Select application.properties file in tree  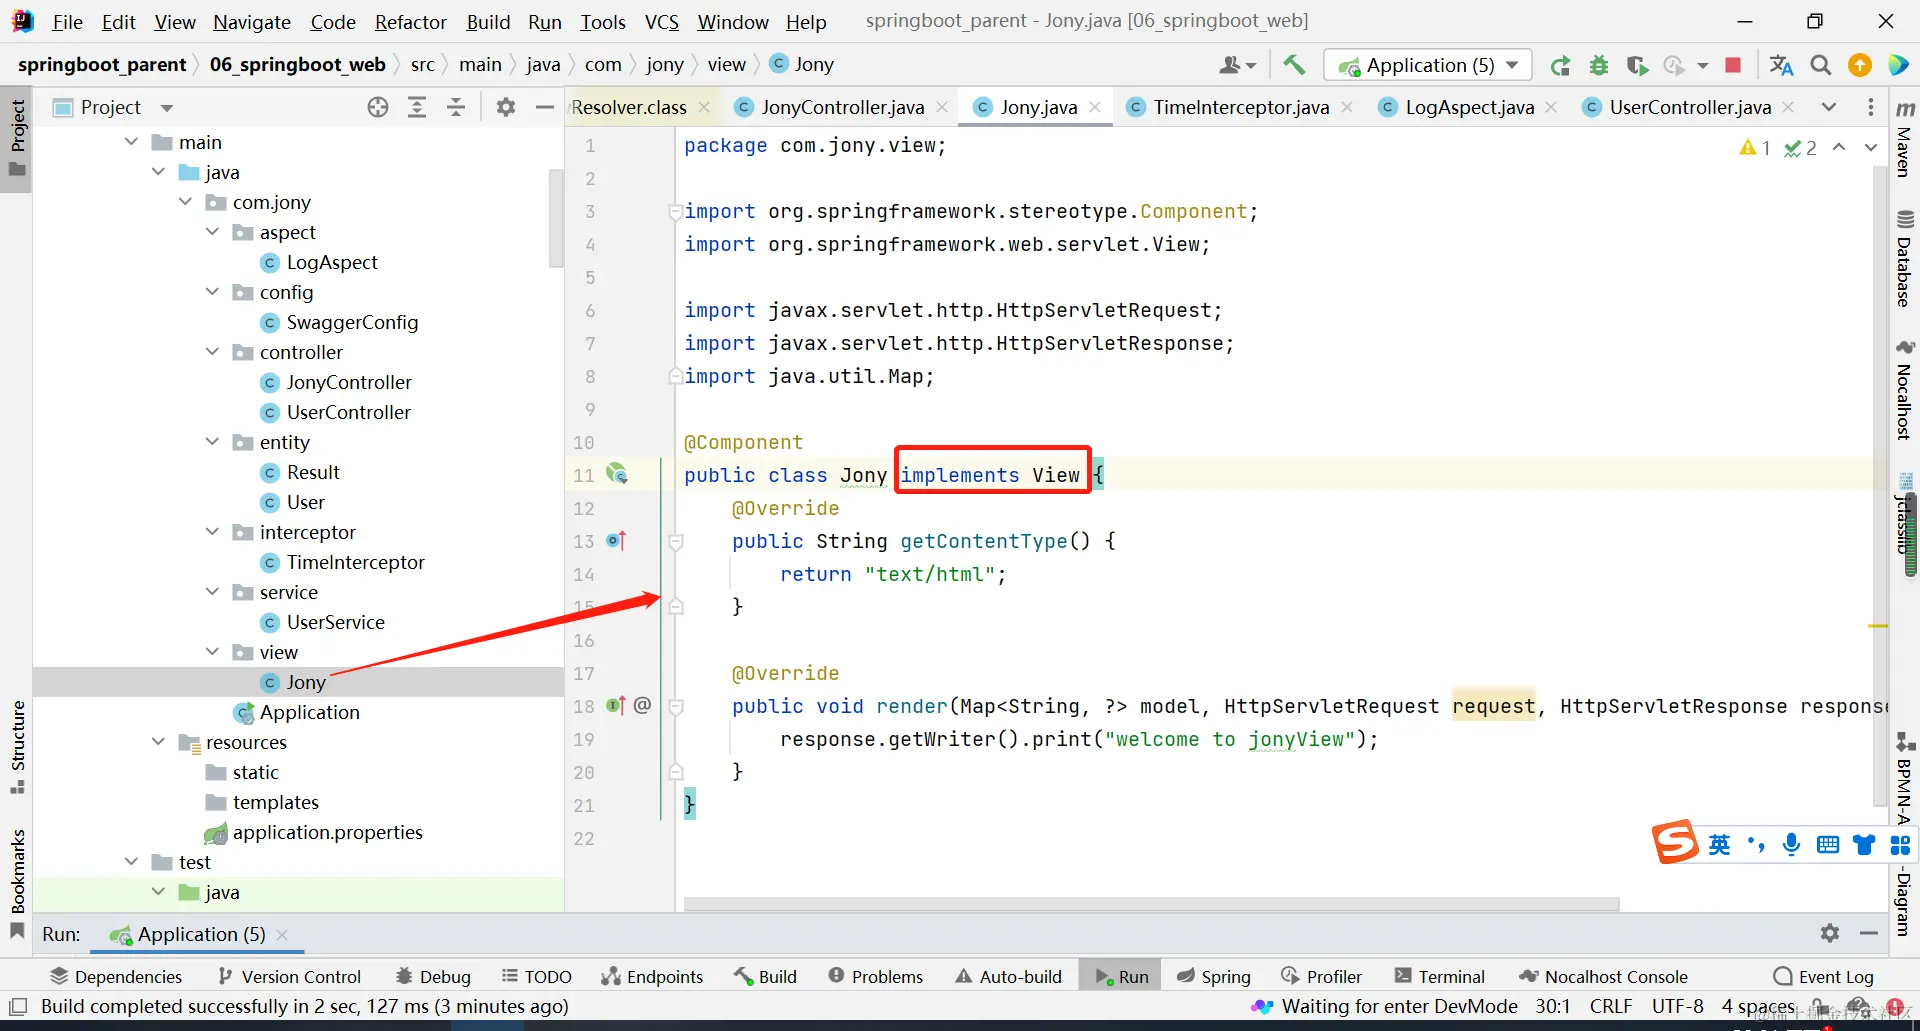(327, 832)
